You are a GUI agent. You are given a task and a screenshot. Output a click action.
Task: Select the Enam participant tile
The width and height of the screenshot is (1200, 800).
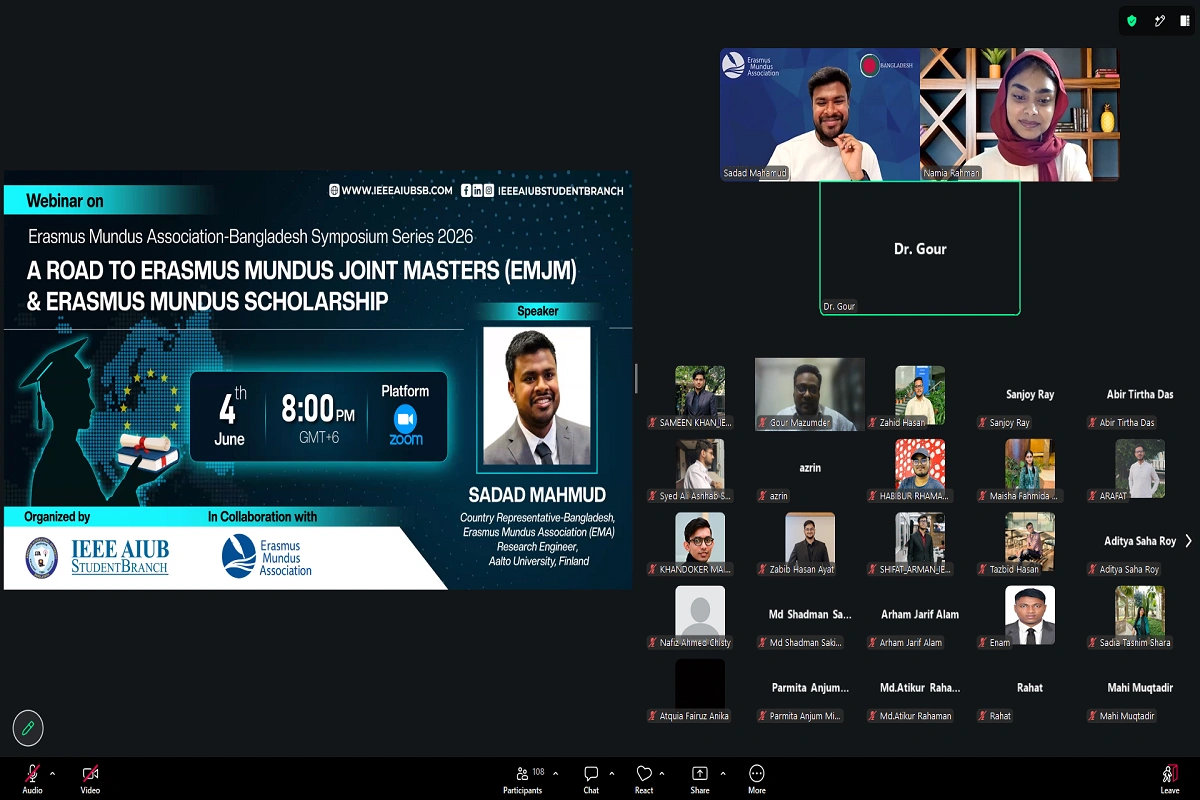pyautogui.click(x=1030, y=616)
